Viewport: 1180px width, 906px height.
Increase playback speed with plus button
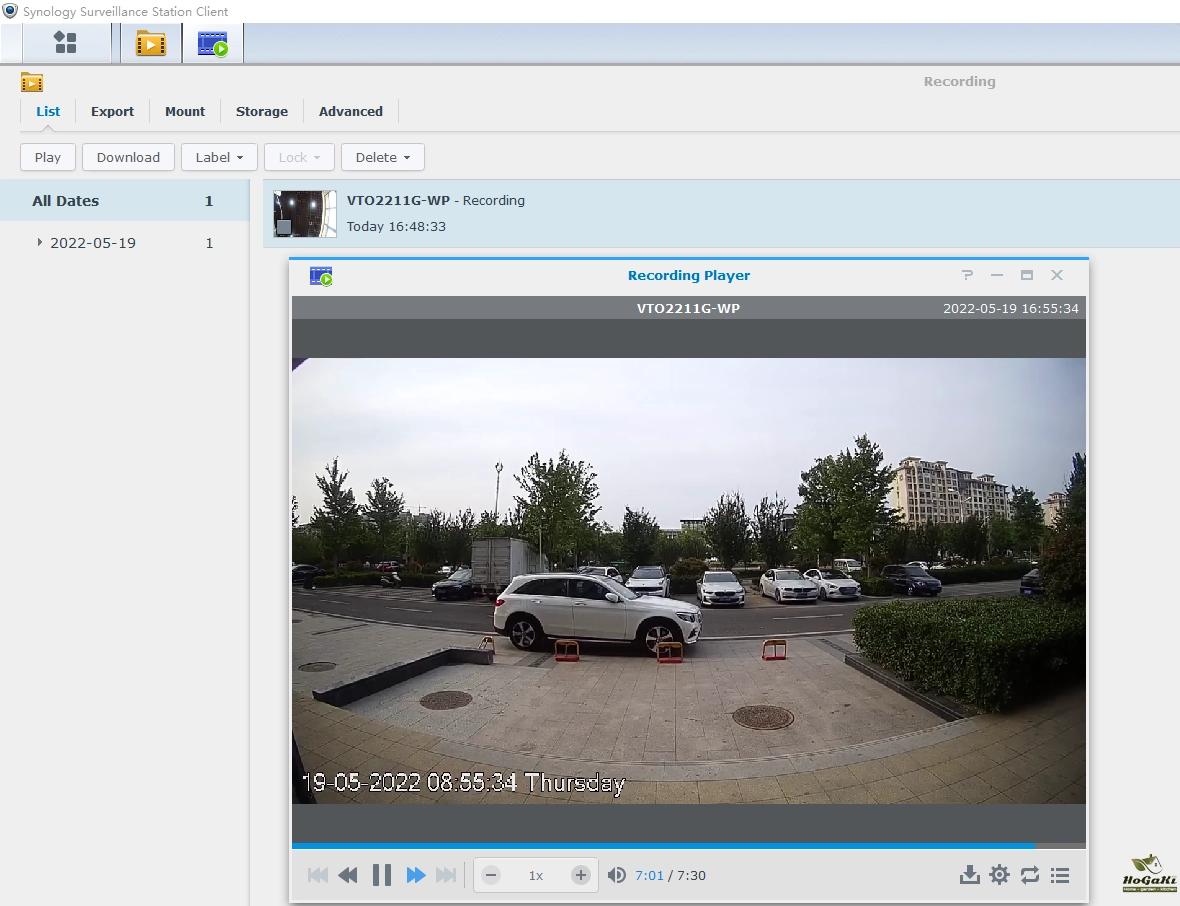(x=580, y=875)
